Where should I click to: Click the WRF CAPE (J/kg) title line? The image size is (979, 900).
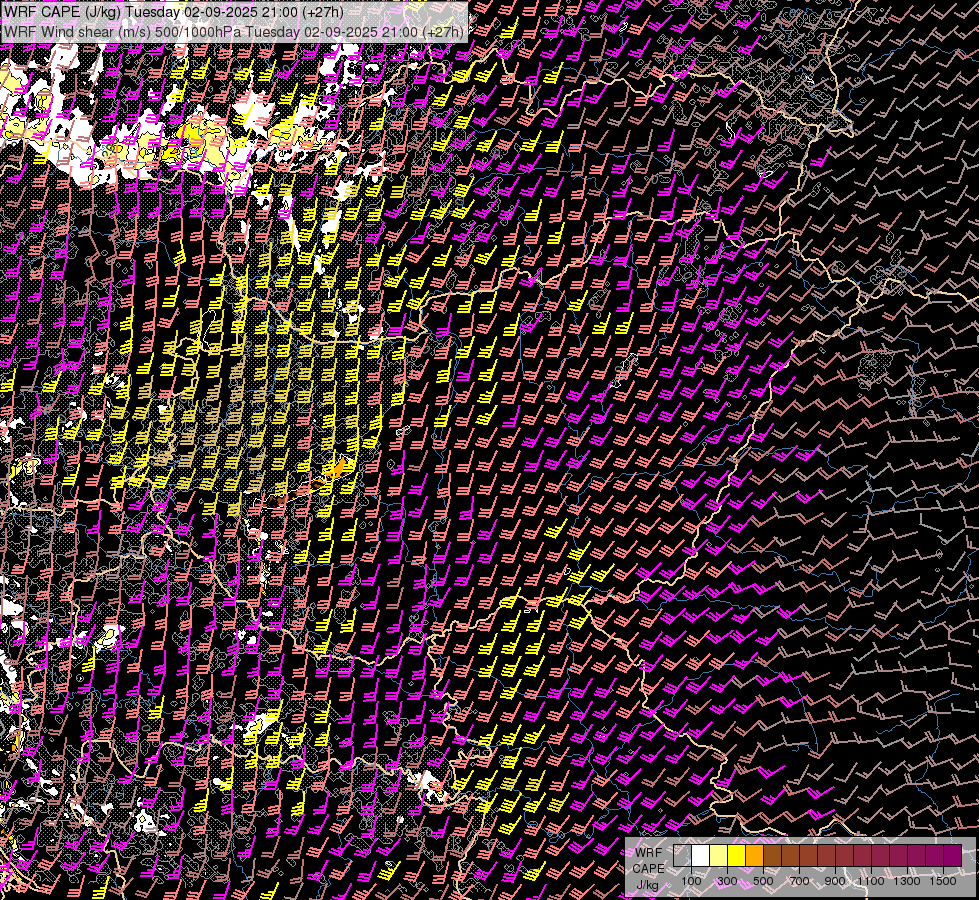click(174, 12)
